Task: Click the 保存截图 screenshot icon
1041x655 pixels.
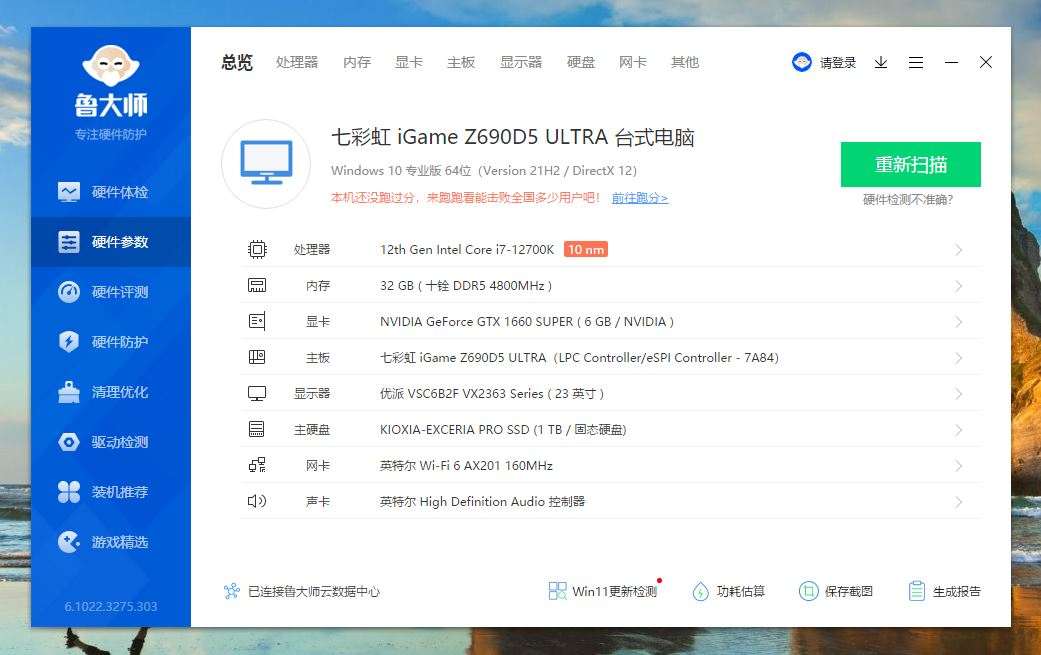Action: 809,591
